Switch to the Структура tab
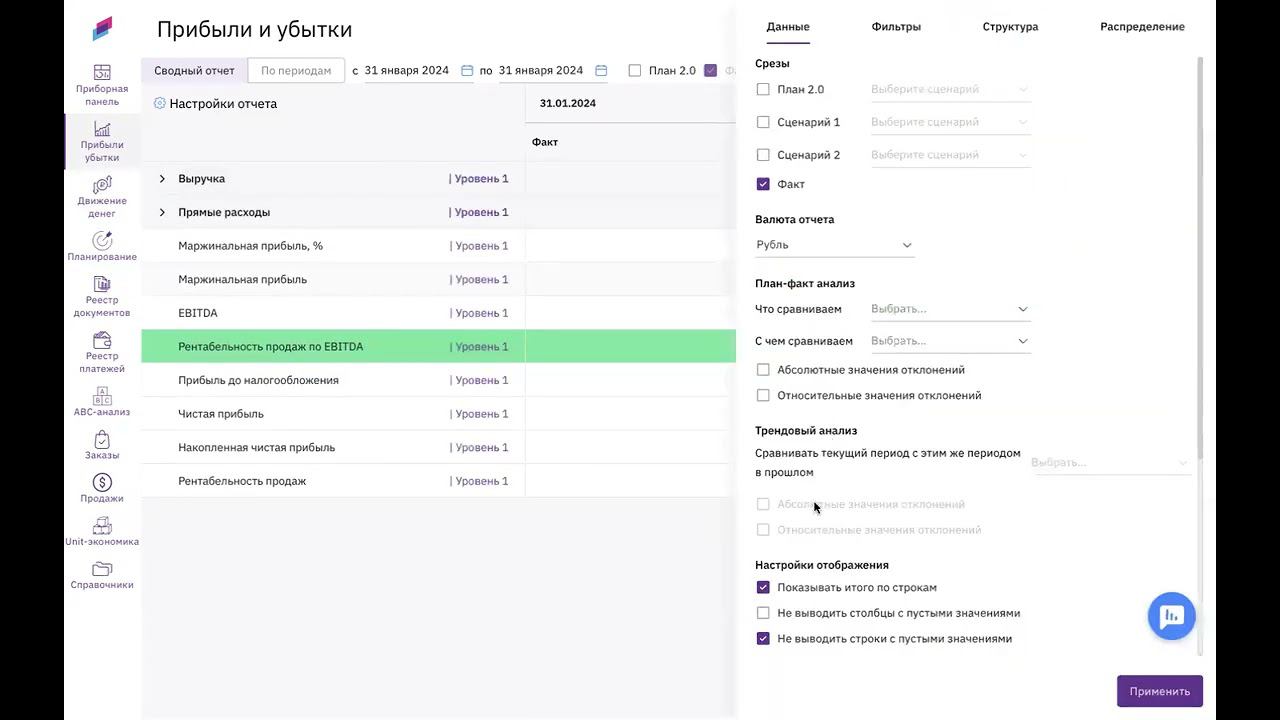 1010,27
